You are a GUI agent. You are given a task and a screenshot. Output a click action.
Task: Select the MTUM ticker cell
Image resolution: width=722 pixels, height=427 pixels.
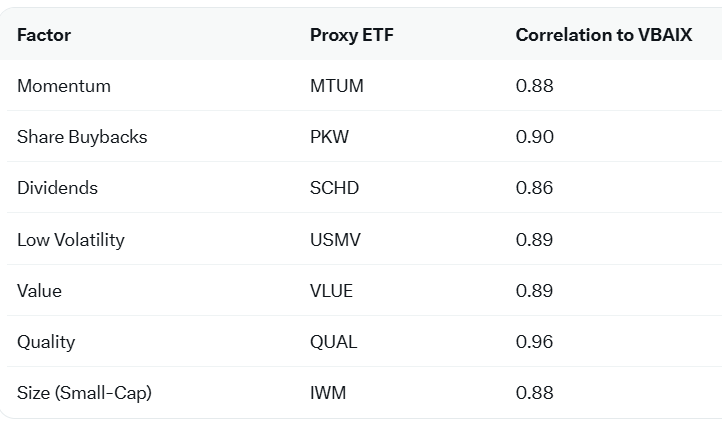[337, 86]
